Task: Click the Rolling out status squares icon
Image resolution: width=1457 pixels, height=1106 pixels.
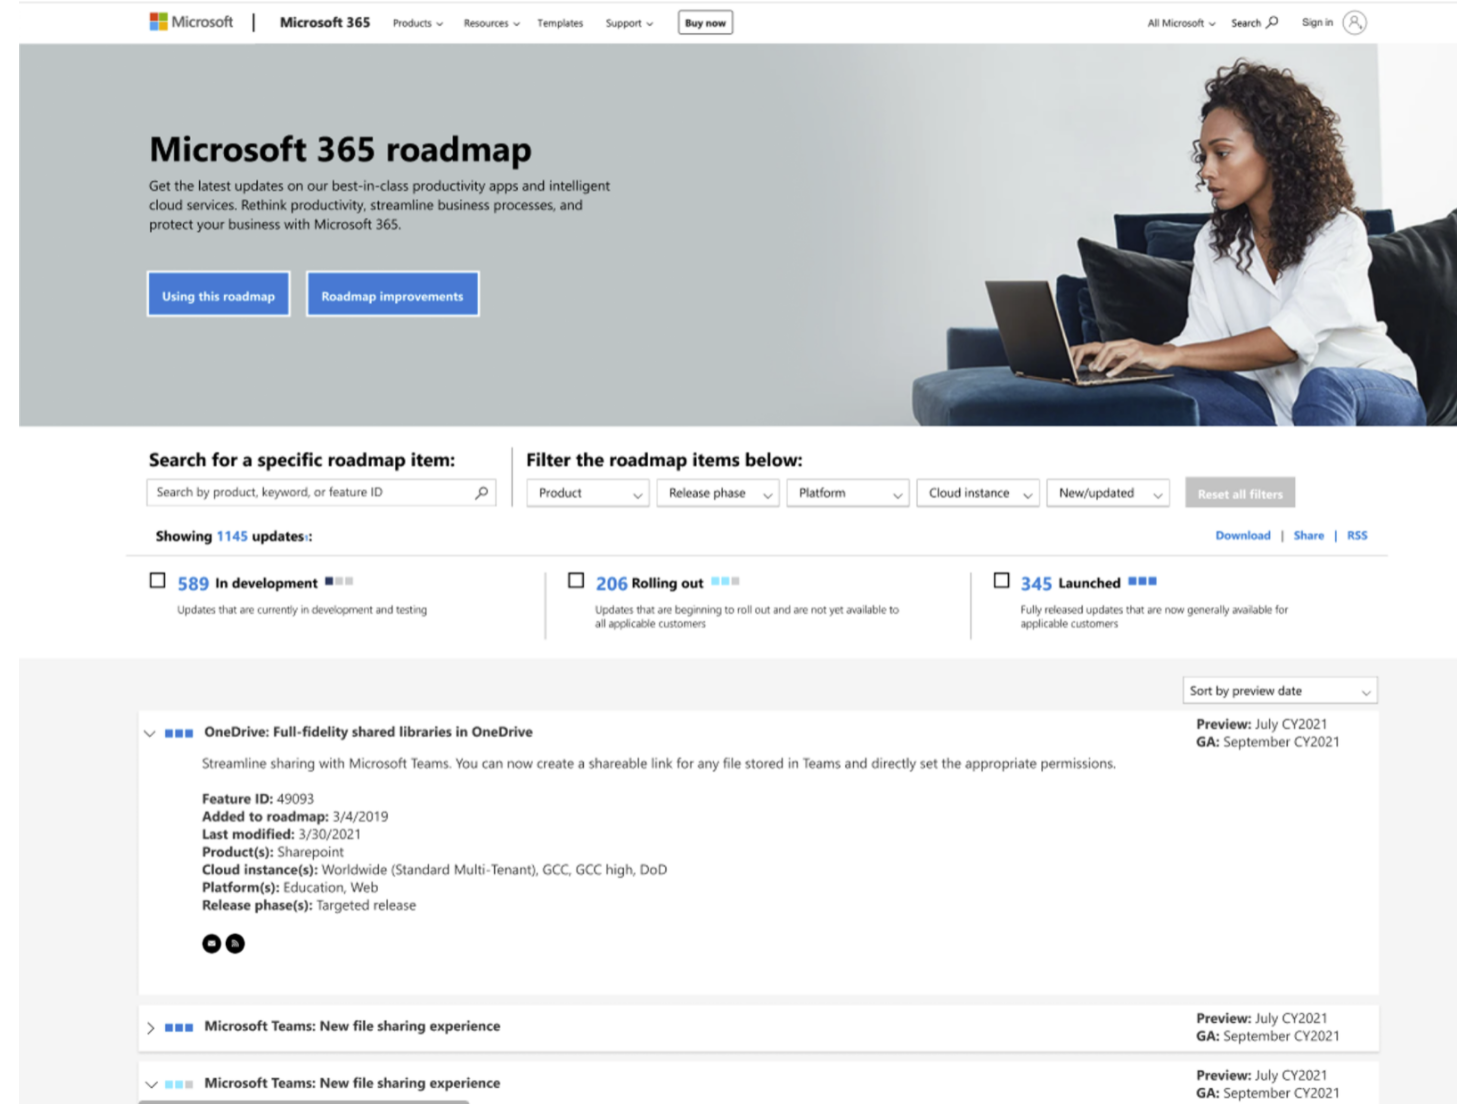Action: [x=725, y=581]
